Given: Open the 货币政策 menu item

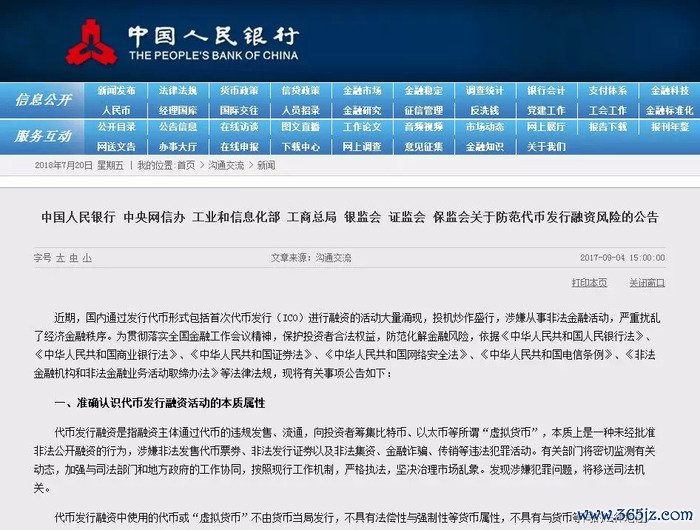Looking at the screenshot, I should click(x=239, y=91).
